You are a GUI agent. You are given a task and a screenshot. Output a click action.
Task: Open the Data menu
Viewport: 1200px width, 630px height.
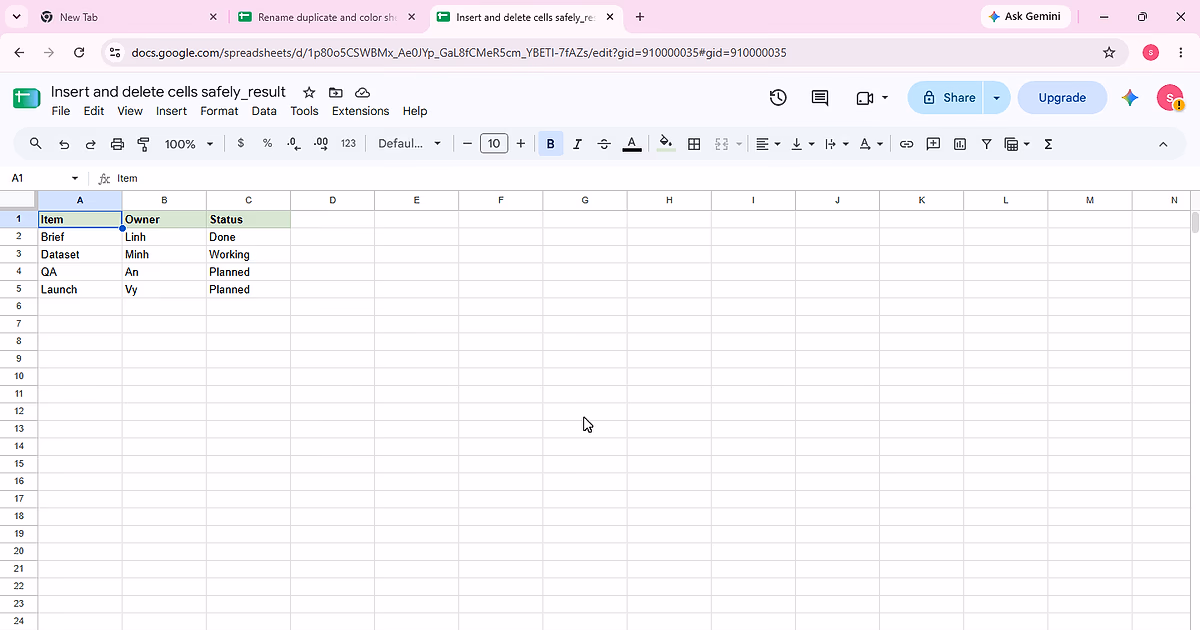click(264, 111)
